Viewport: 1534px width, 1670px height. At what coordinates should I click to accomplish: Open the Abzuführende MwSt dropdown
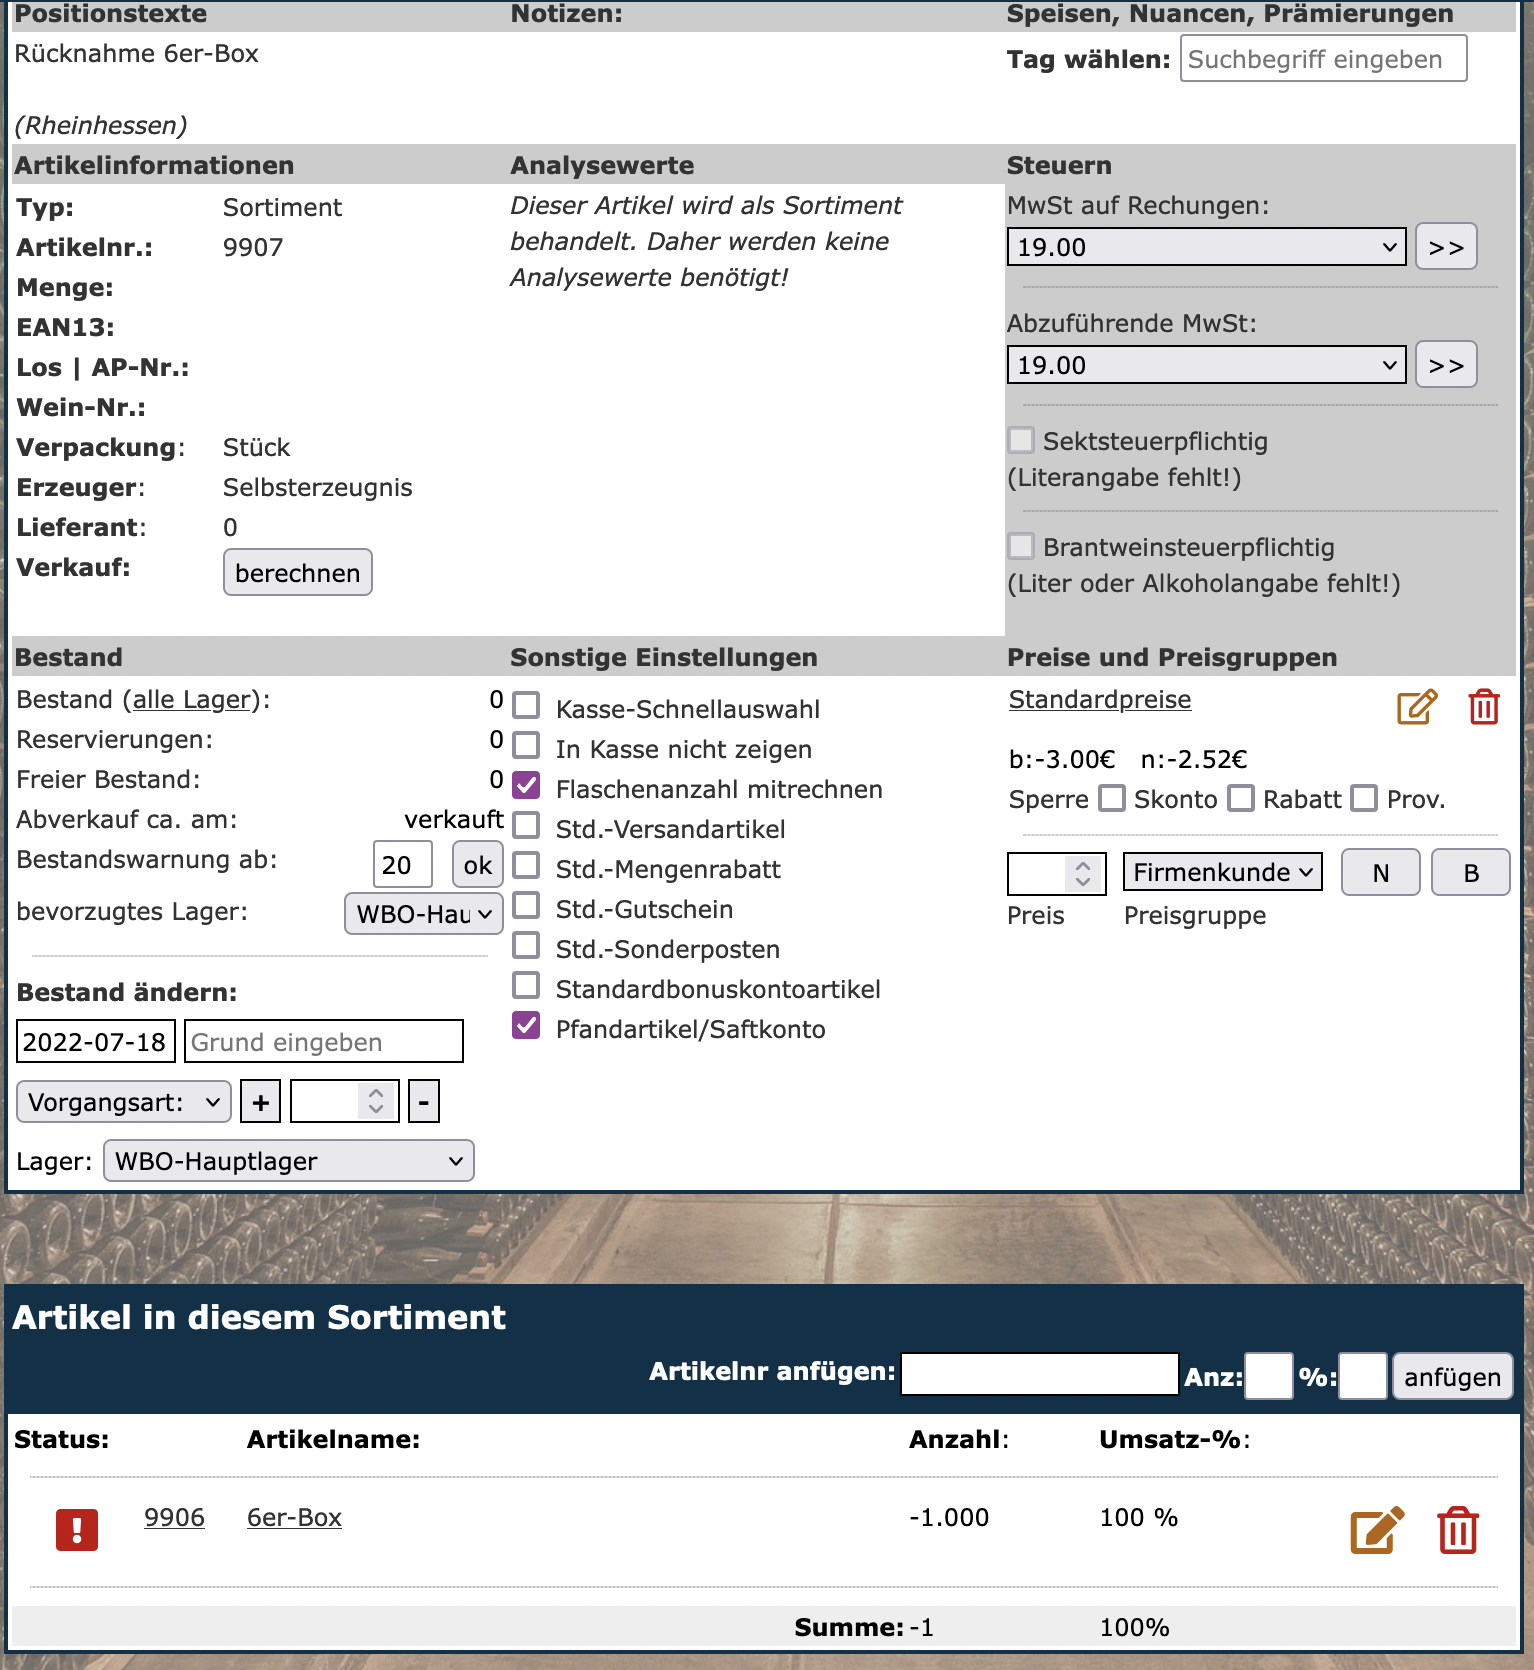1206,365
